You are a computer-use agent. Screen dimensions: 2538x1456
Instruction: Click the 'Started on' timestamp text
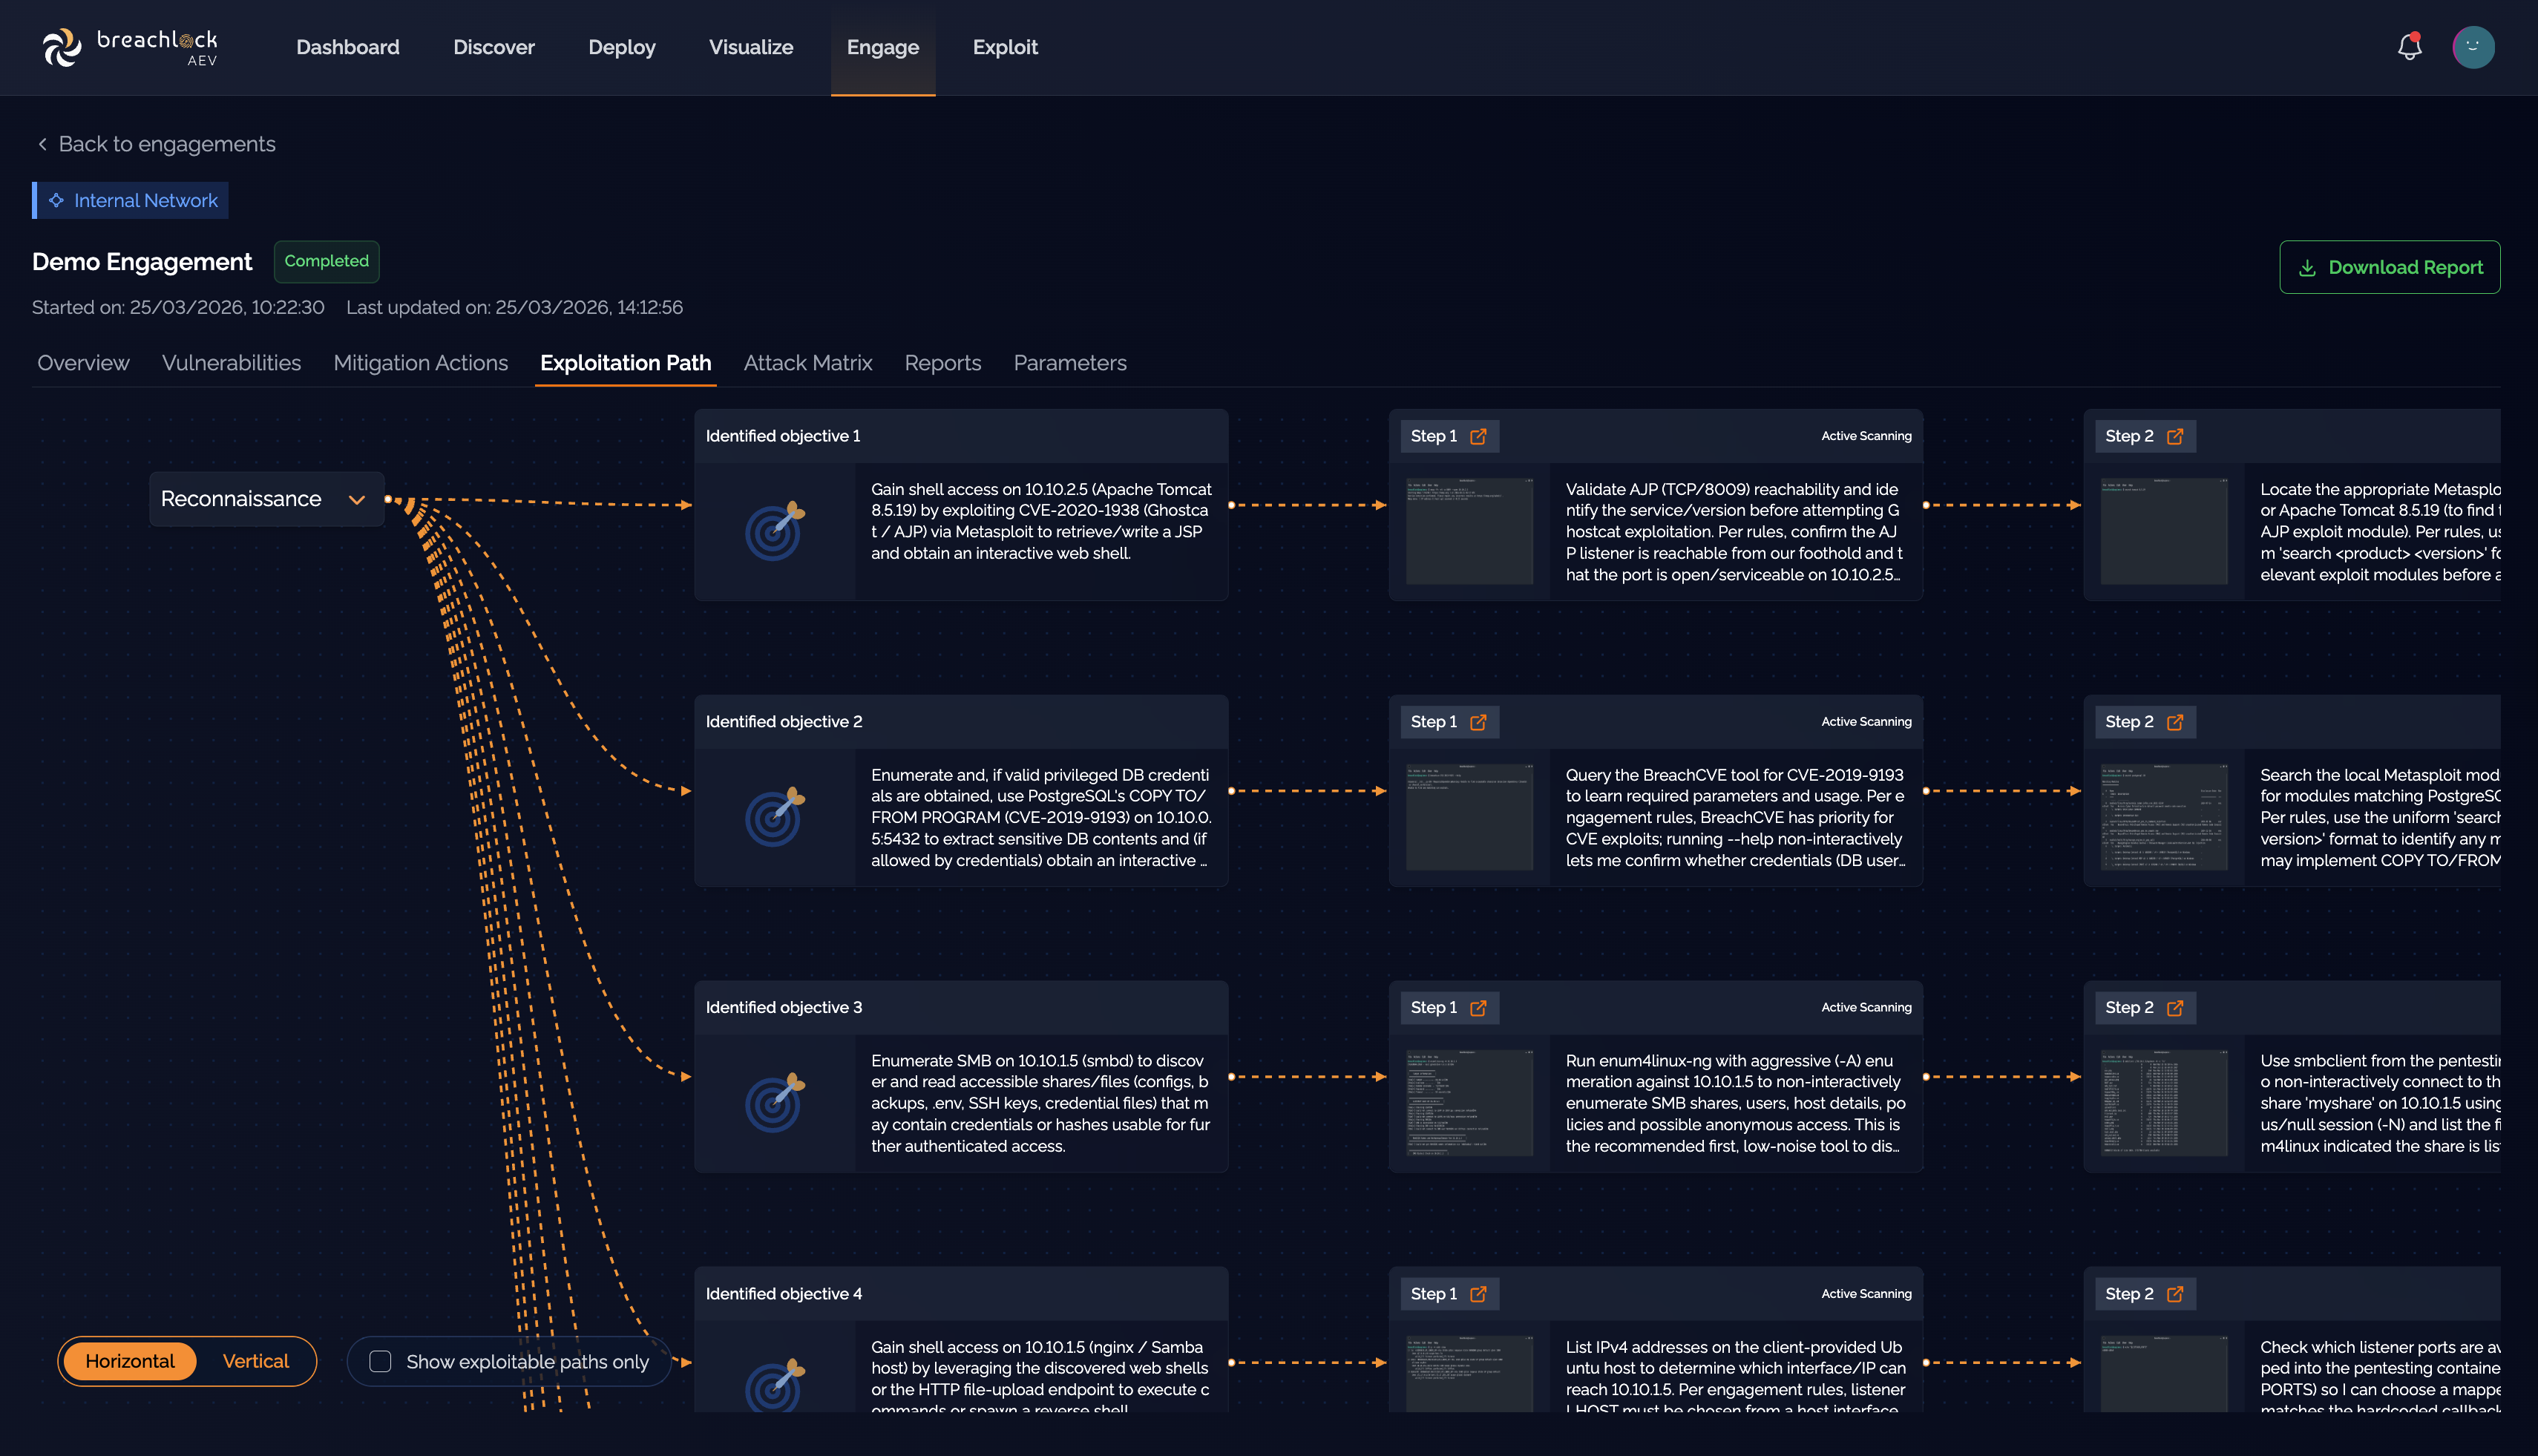tap(178, 308)
